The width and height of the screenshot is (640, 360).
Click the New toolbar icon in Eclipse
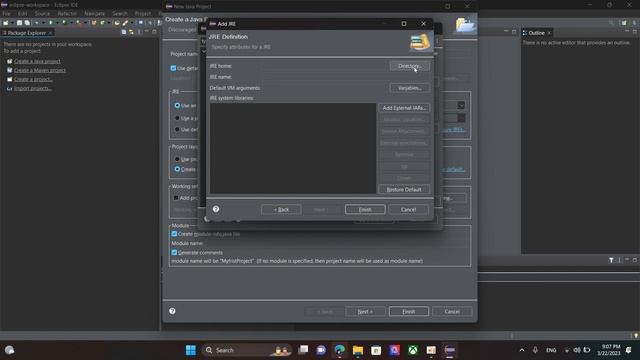point(5,23)
